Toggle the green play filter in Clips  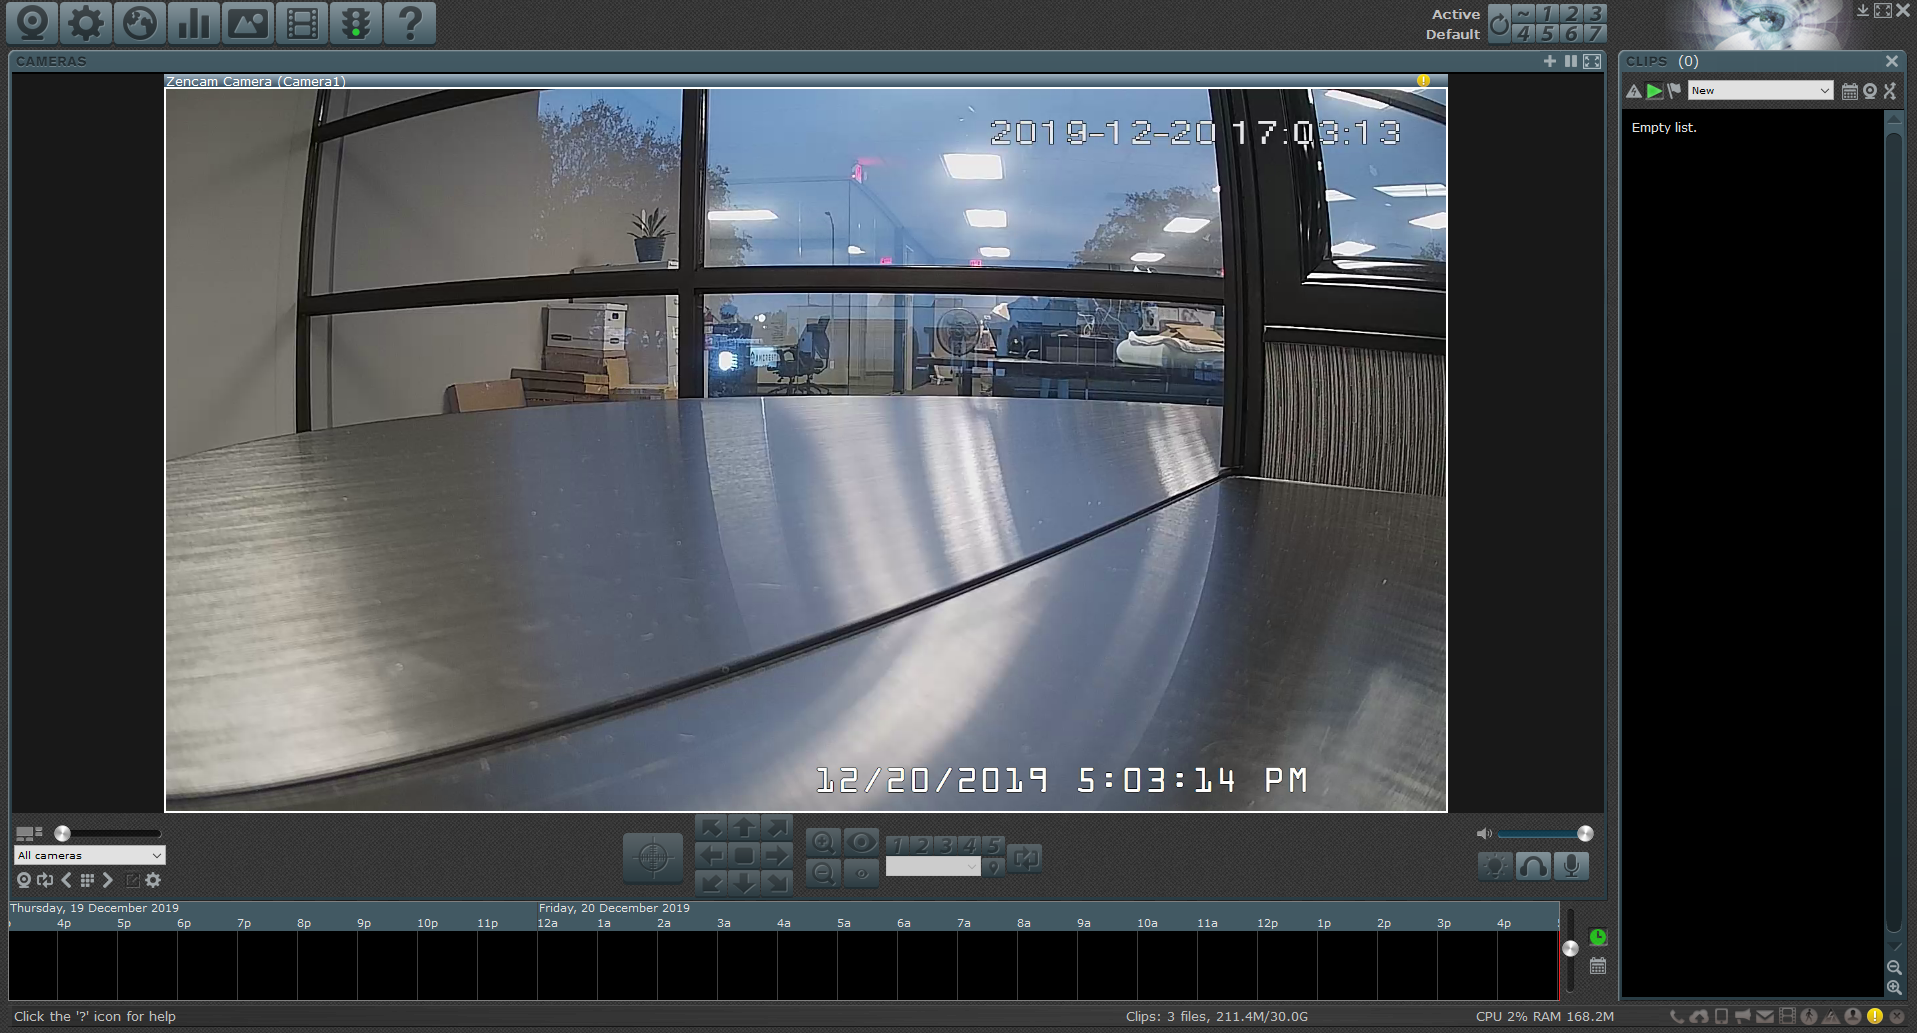(1654, 91)
